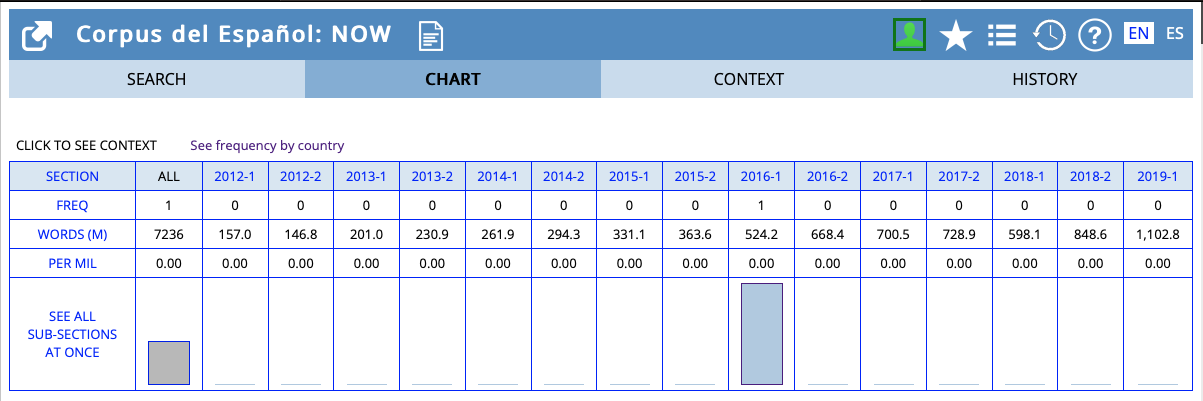Click the words value 524.2
Image resolution: width=1203 pixels, height=401 pixels.
coord(762,233)
